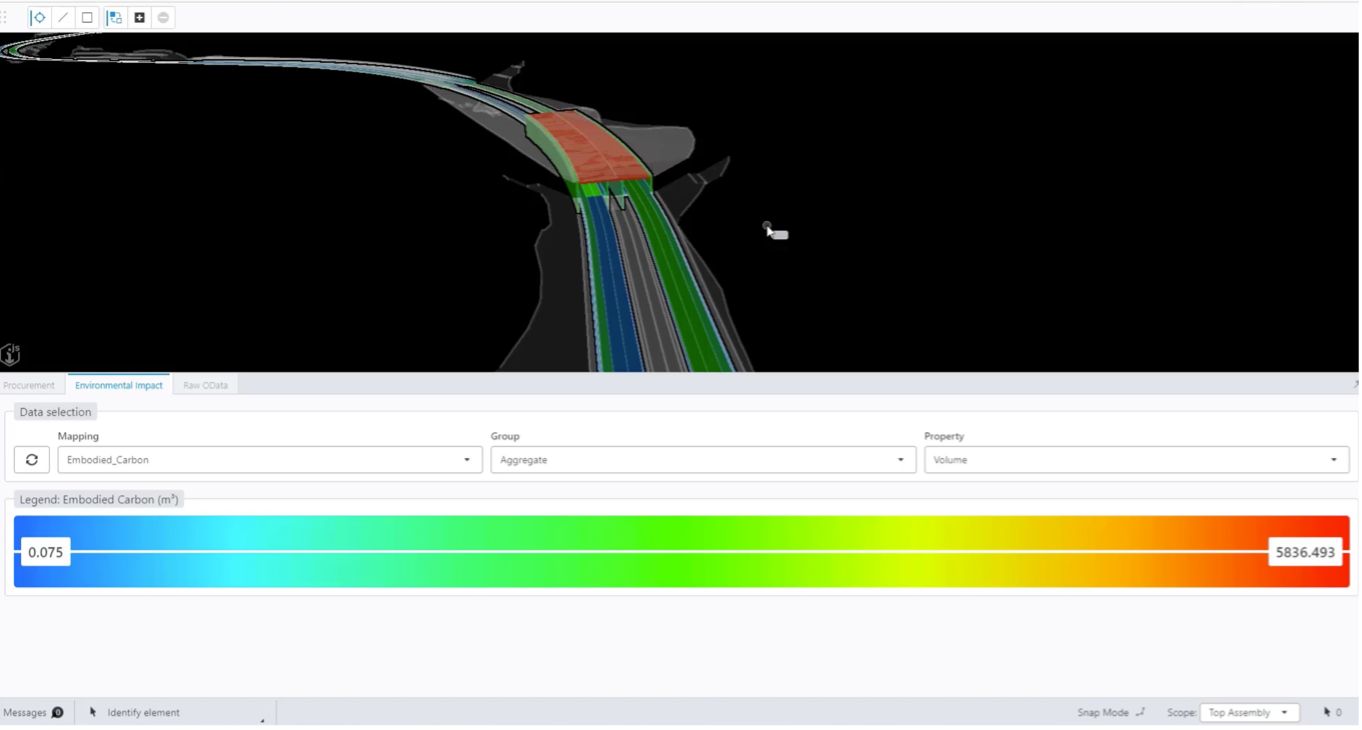The image size is (1362, 730).
Task: Click the view orientation marker in the viewport
Action: coord(13,352)
